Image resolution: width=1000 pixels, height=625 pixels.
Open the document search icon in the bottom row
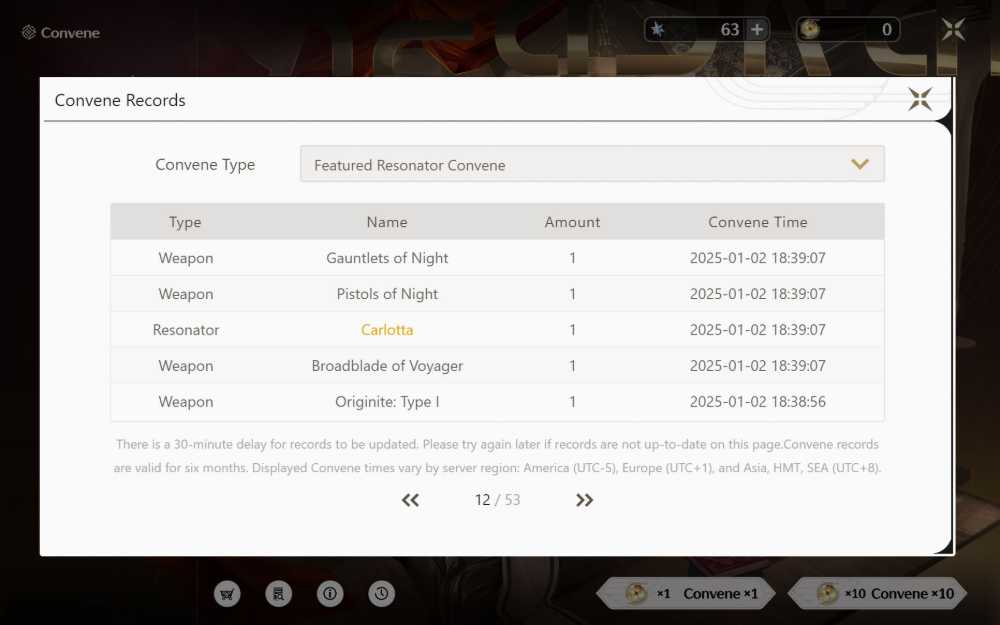279,594
